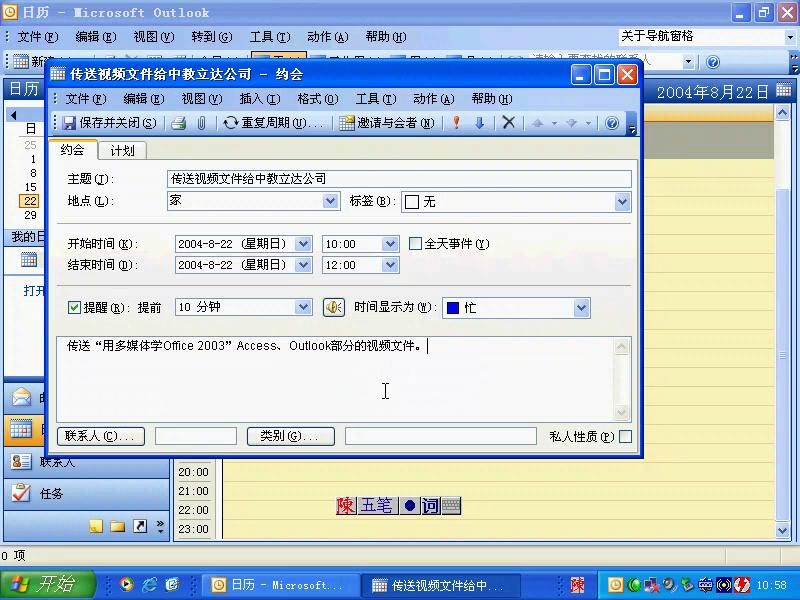800x600 pixels.
Task: Switch to 日历 Microsoft Outlook taskbar button
Action: point(280,585)
